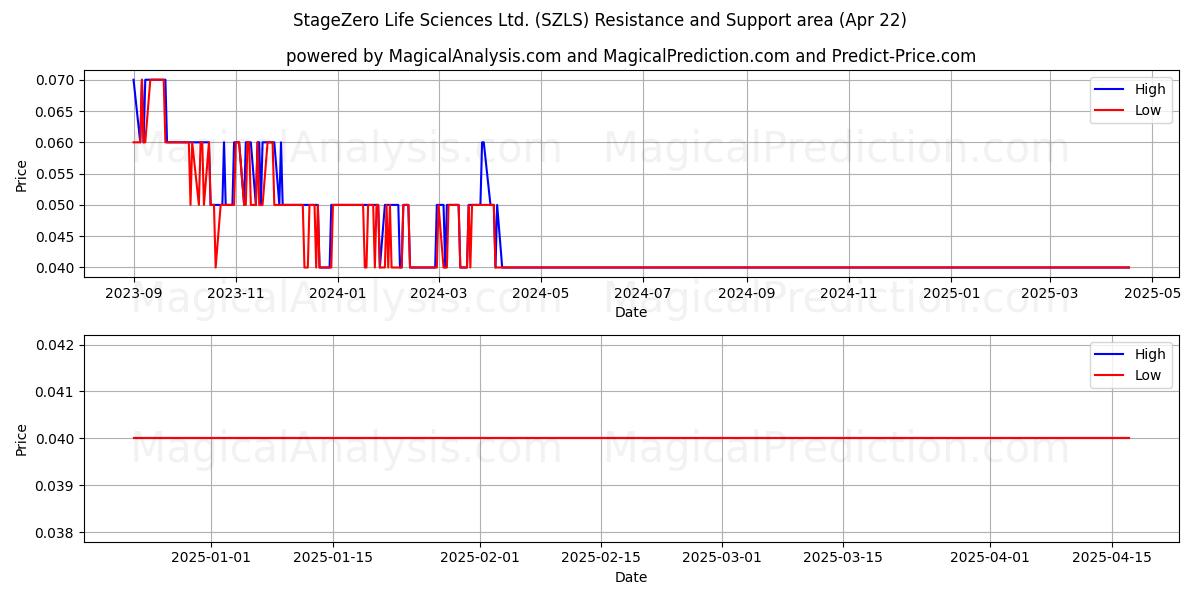This screenshot has width=1200, height=600.
Task: Click the '2024-07' date tick label
Action: 643,293
